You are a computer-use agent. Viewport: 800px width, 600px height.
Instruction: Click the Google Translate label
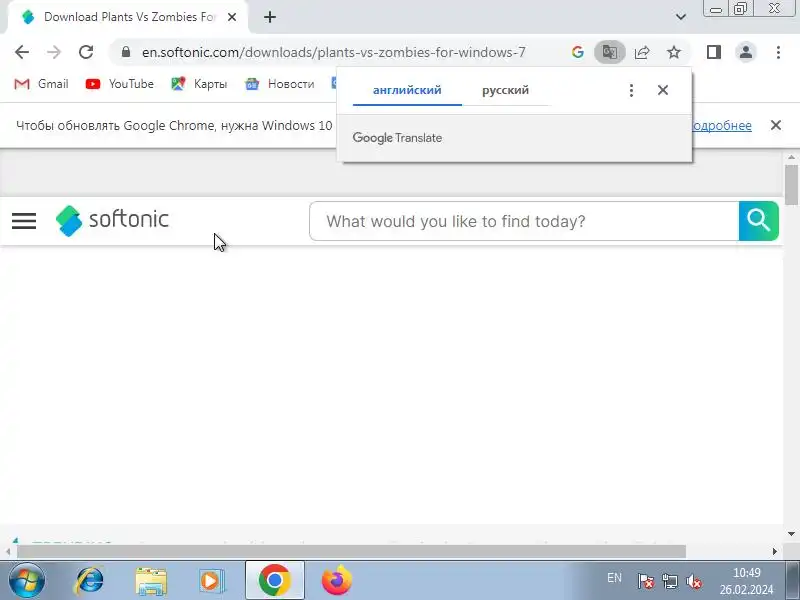[397, 138]
